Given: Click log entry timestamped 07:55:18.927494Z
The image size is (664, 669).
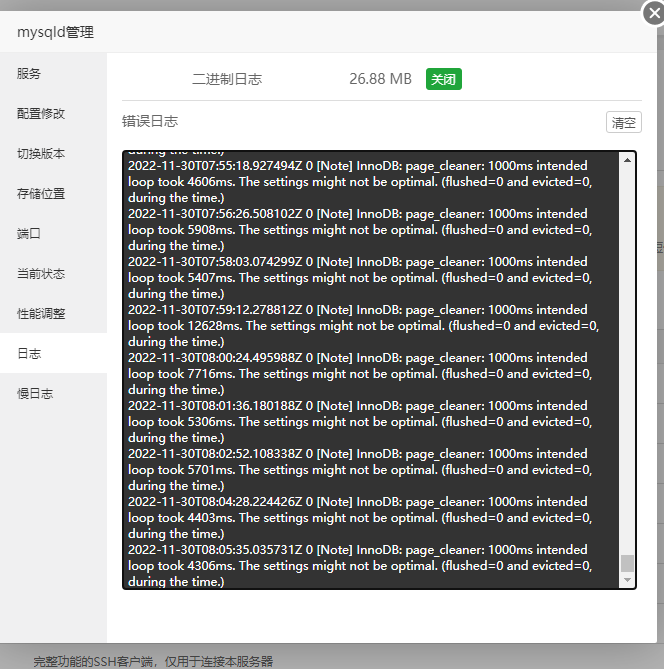Looking at the screenshot, I should (x=360, y=182).
